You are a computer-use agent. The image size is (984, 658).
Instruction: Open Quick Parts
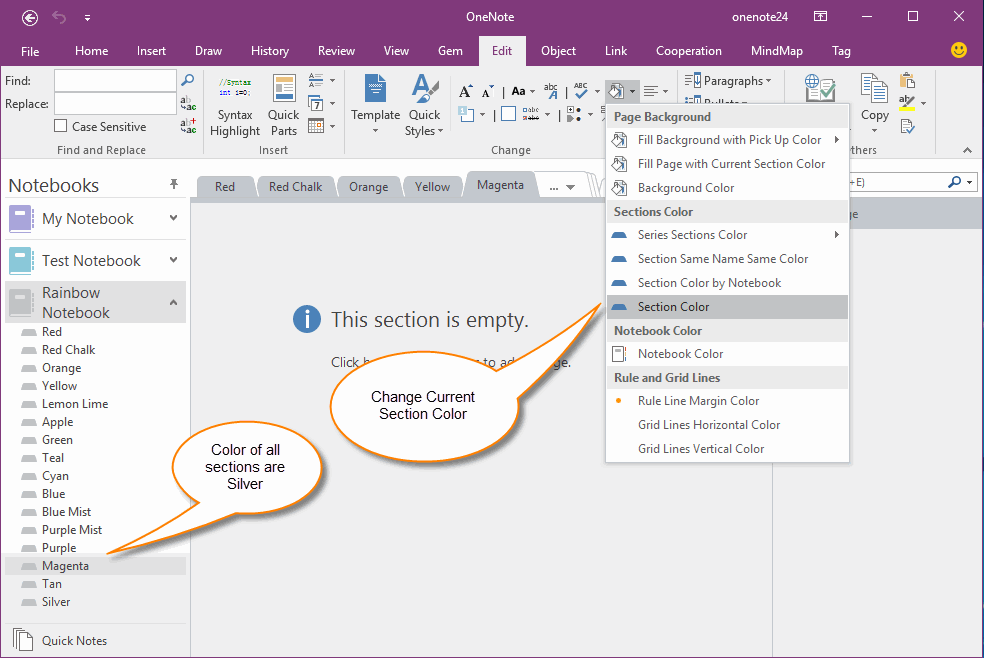[284, 105]
